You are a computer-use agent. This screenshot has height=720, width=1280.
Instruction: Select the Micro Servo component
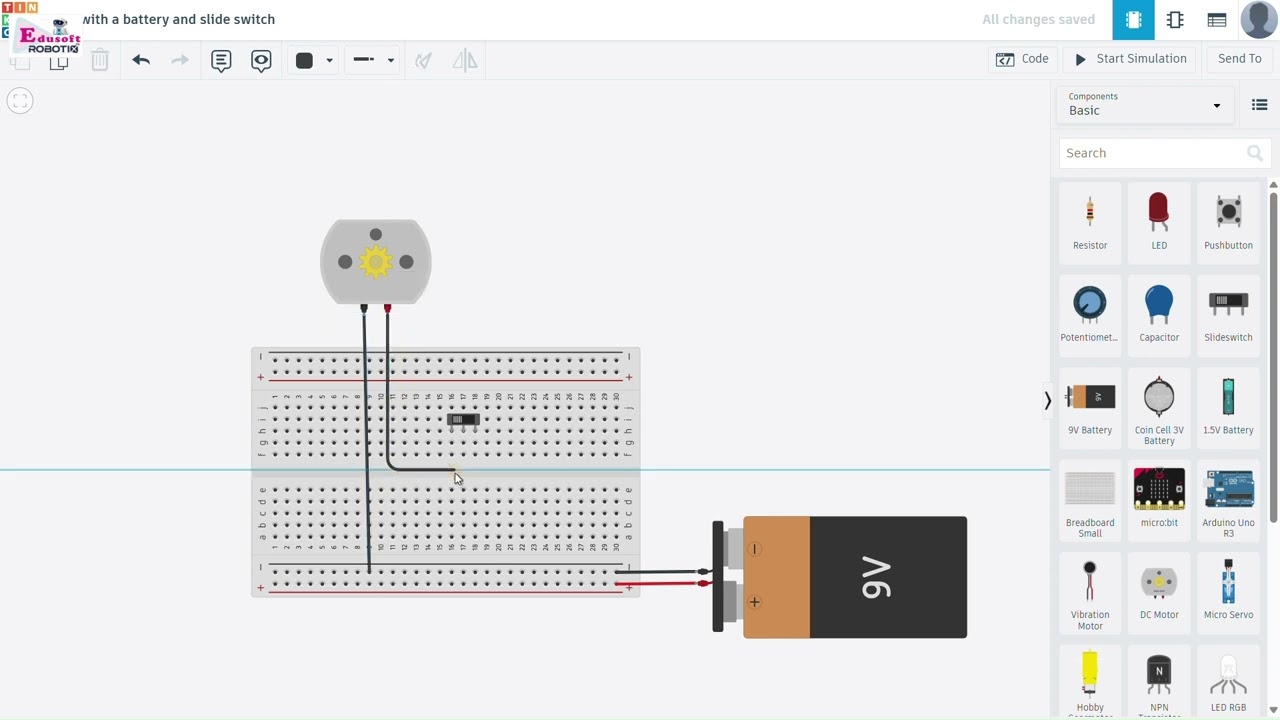[1228, 592]
